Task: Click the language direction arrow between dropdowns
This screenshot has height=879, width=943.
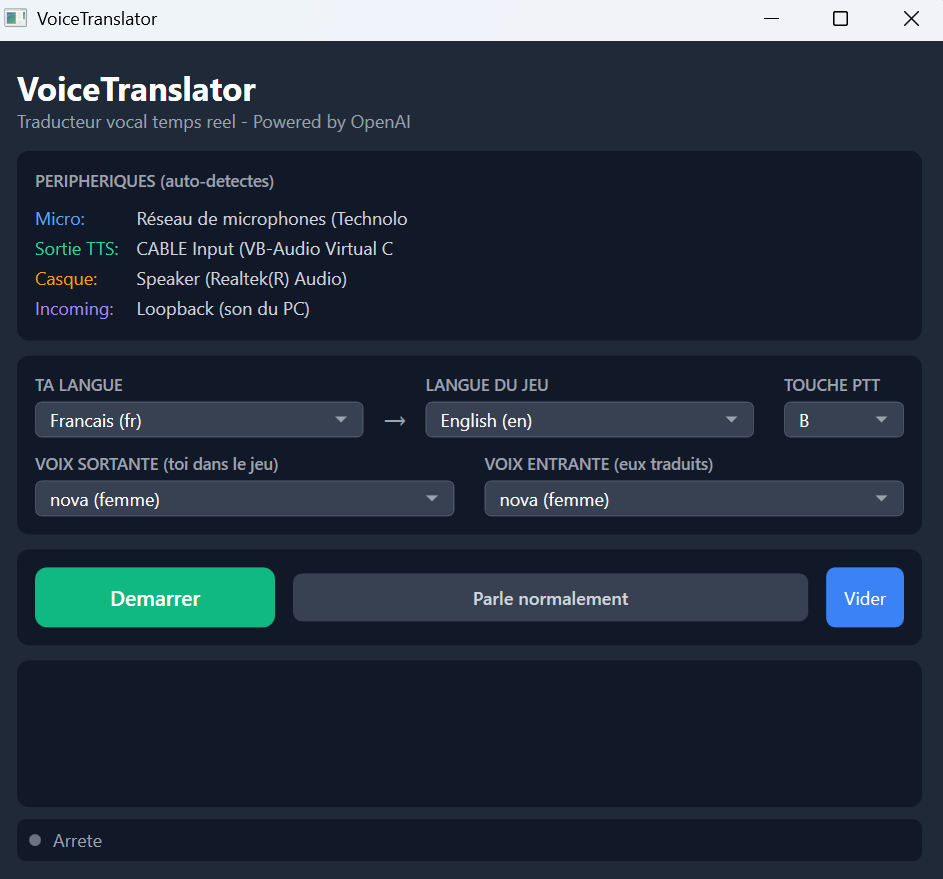Action: tap(394, 420)
